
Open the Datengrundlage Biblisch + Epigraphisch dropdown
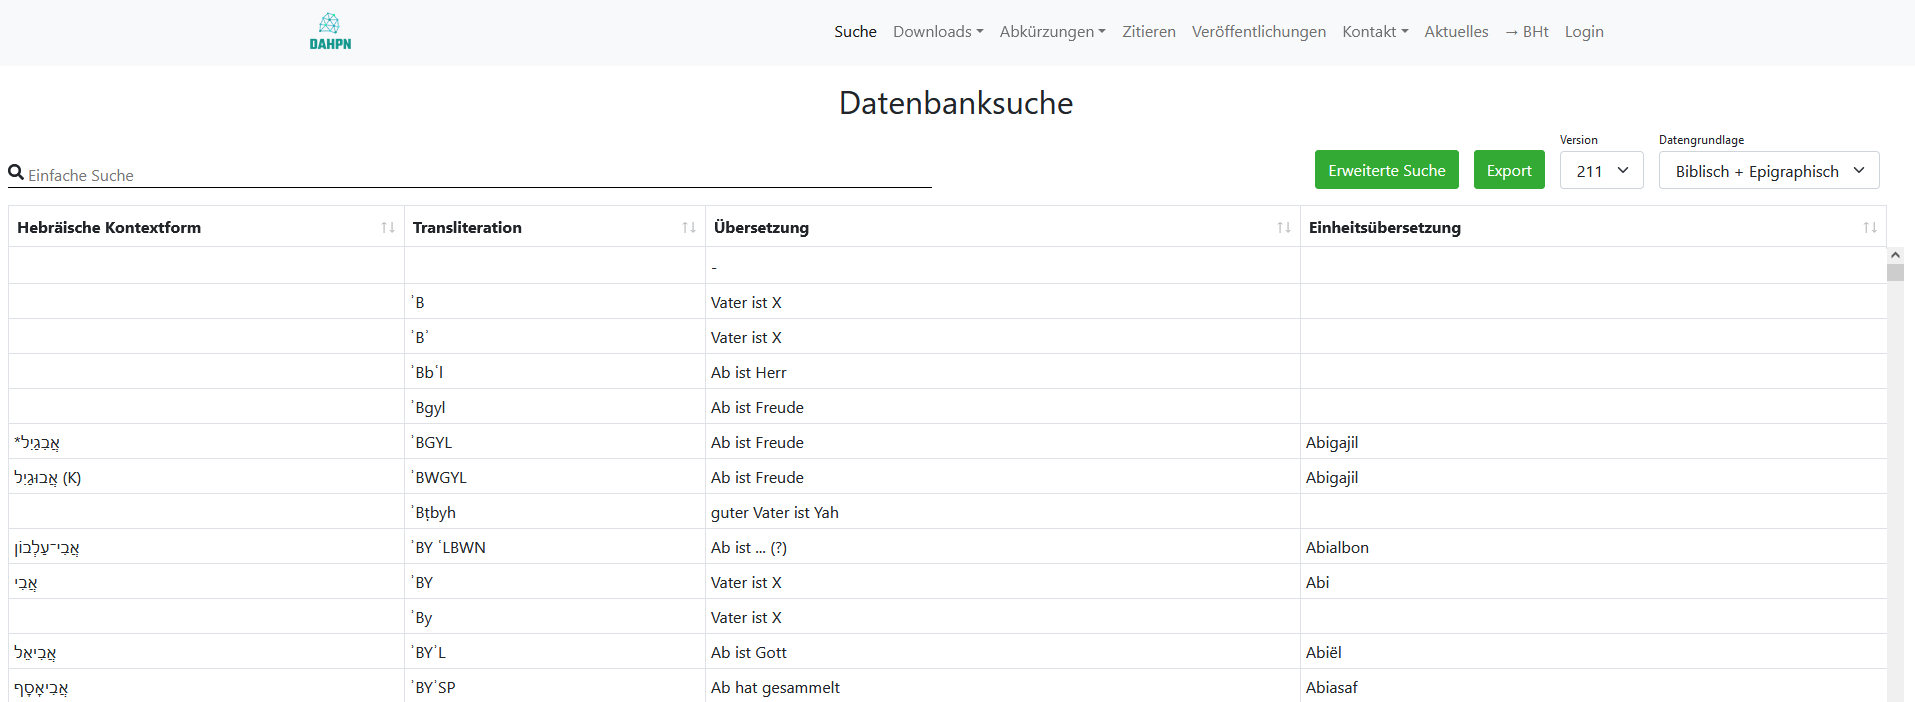pyautogui.click(x=1769, y=171)
